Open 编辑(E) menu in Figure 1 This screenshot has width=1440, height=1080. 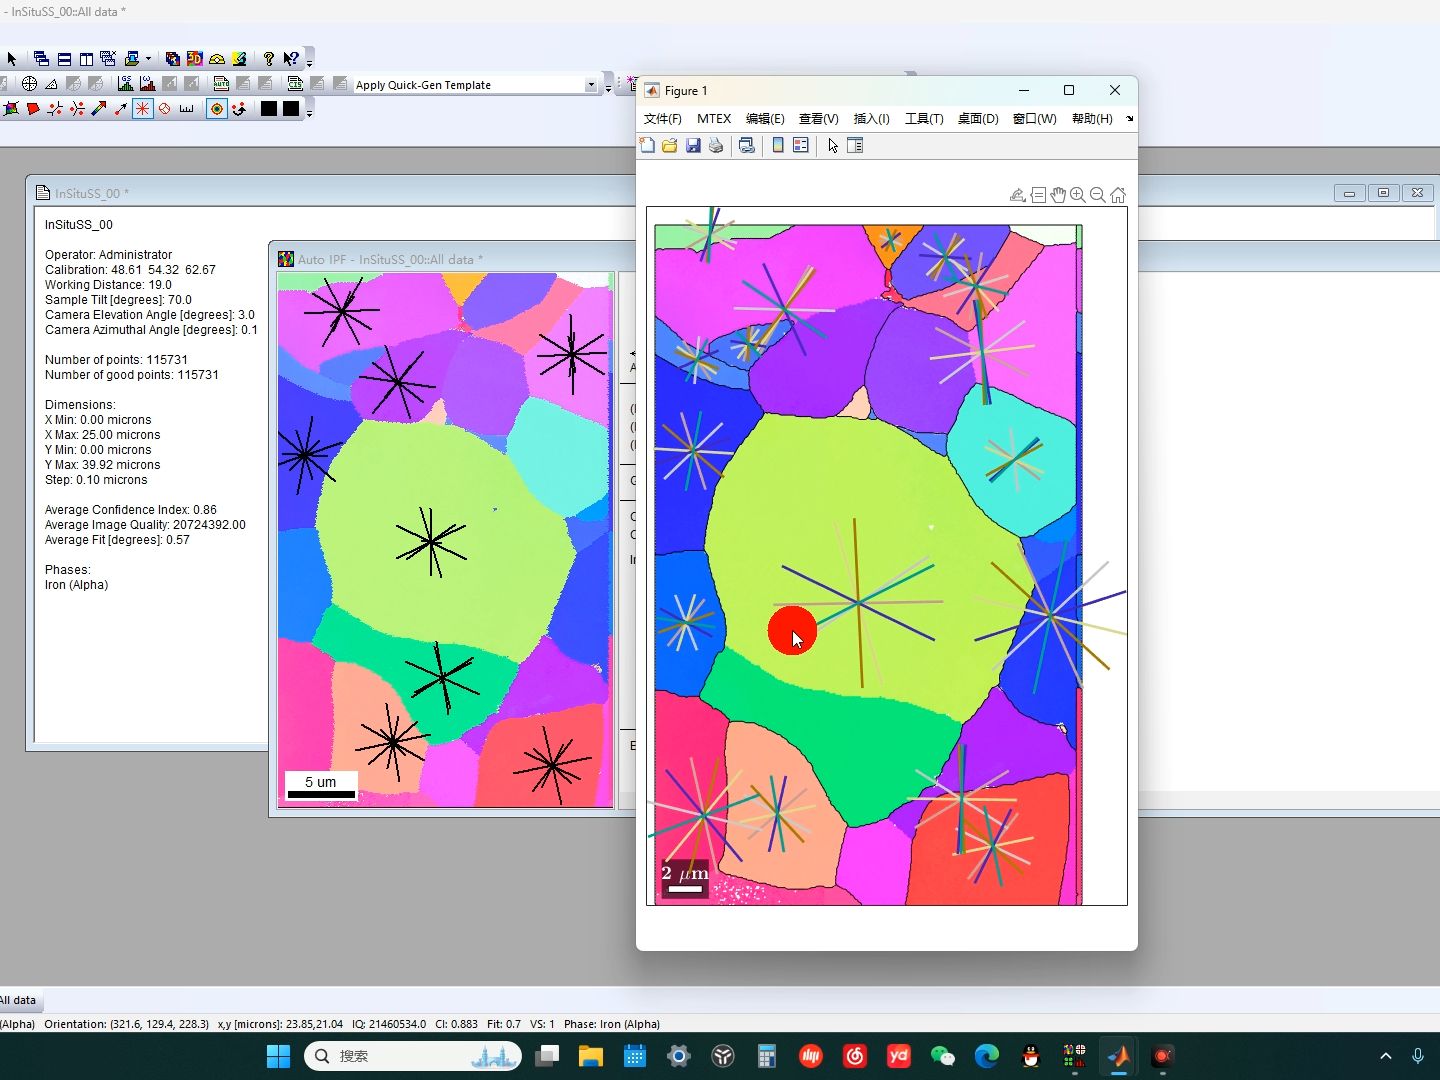click(x=765, y=118)
